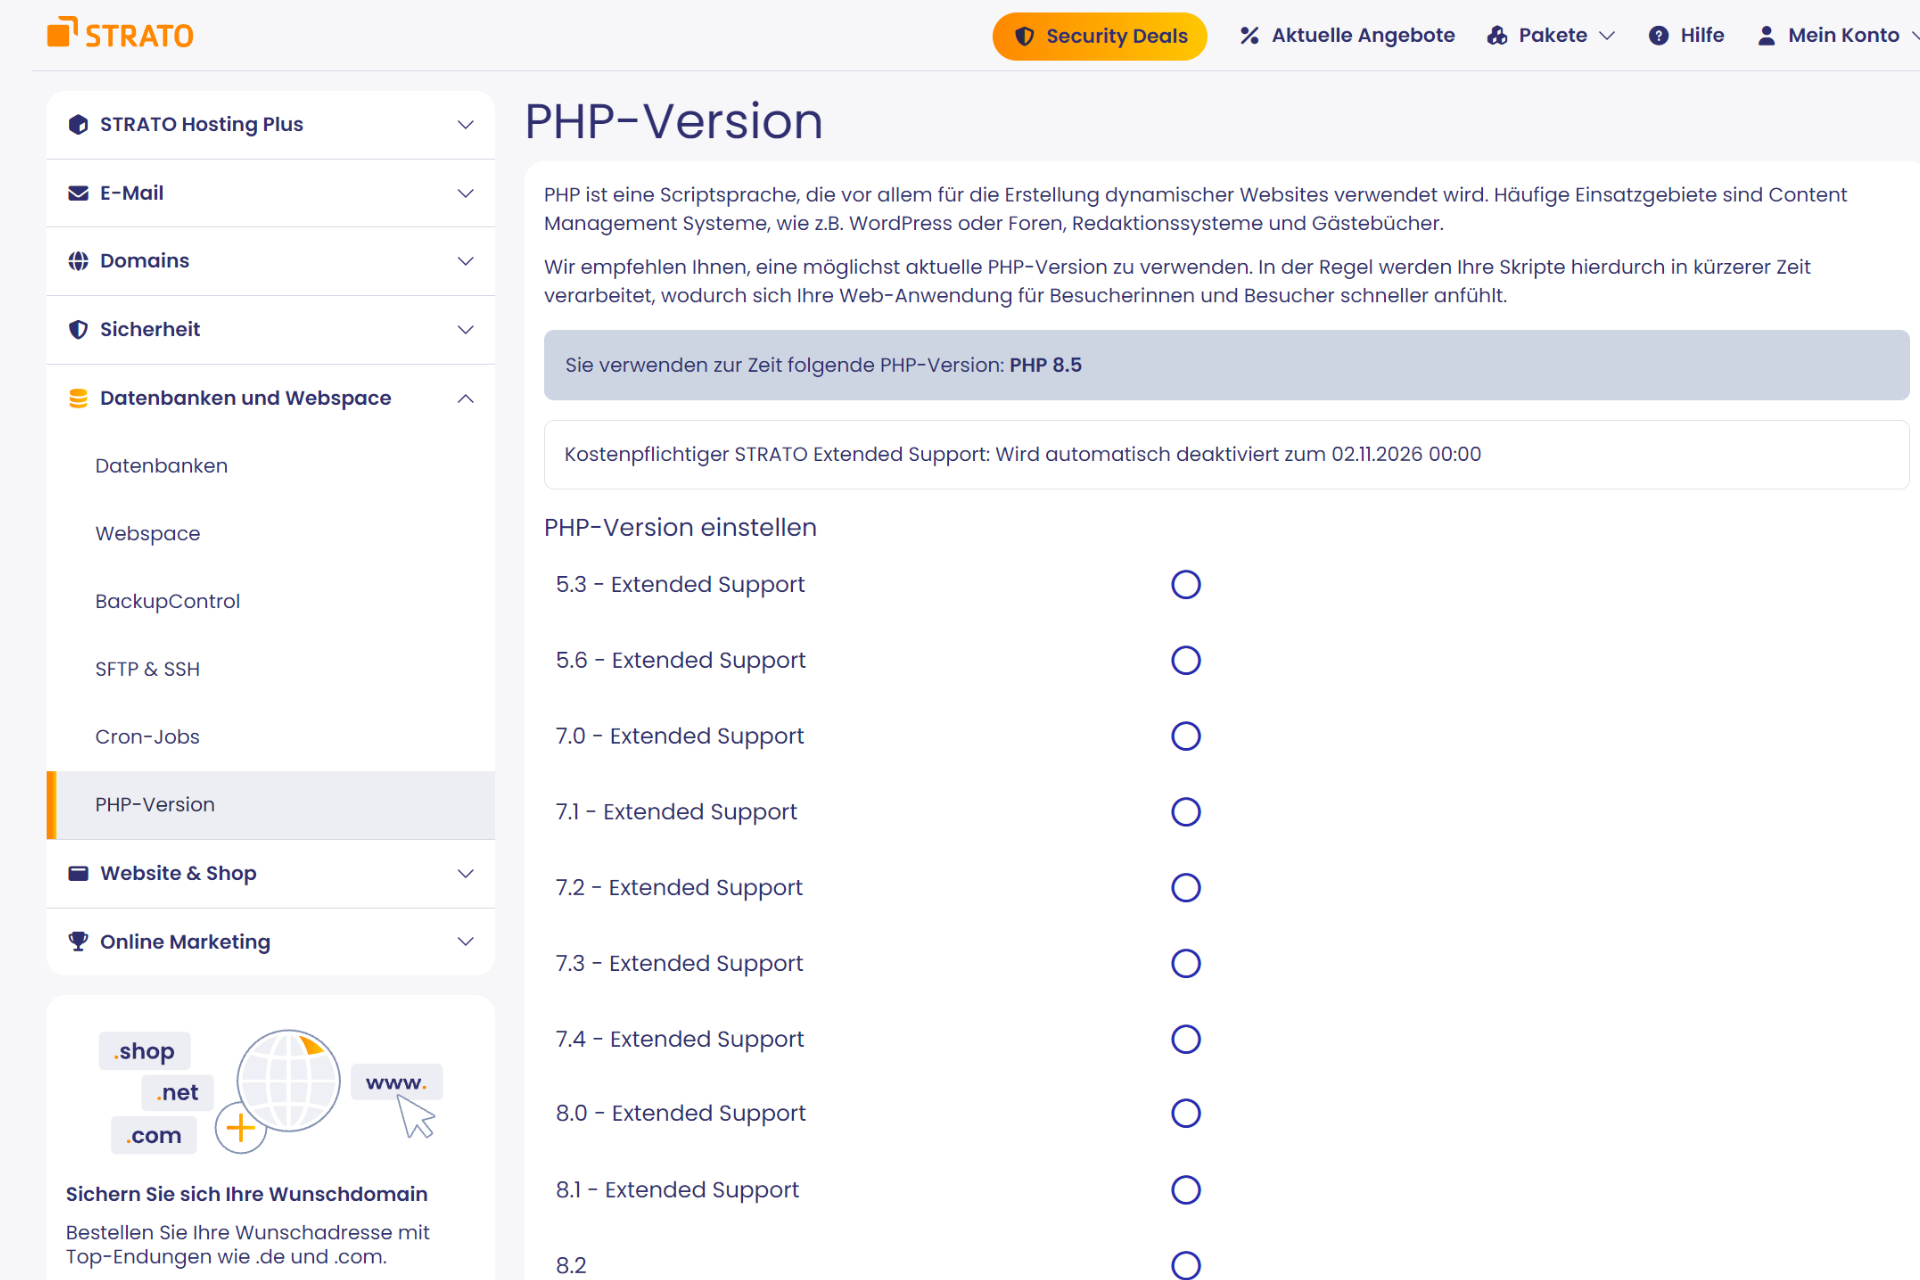Click the window icon beside Website & Shop
Screen dimensions: 1920x1280
(x=78, y=873)
